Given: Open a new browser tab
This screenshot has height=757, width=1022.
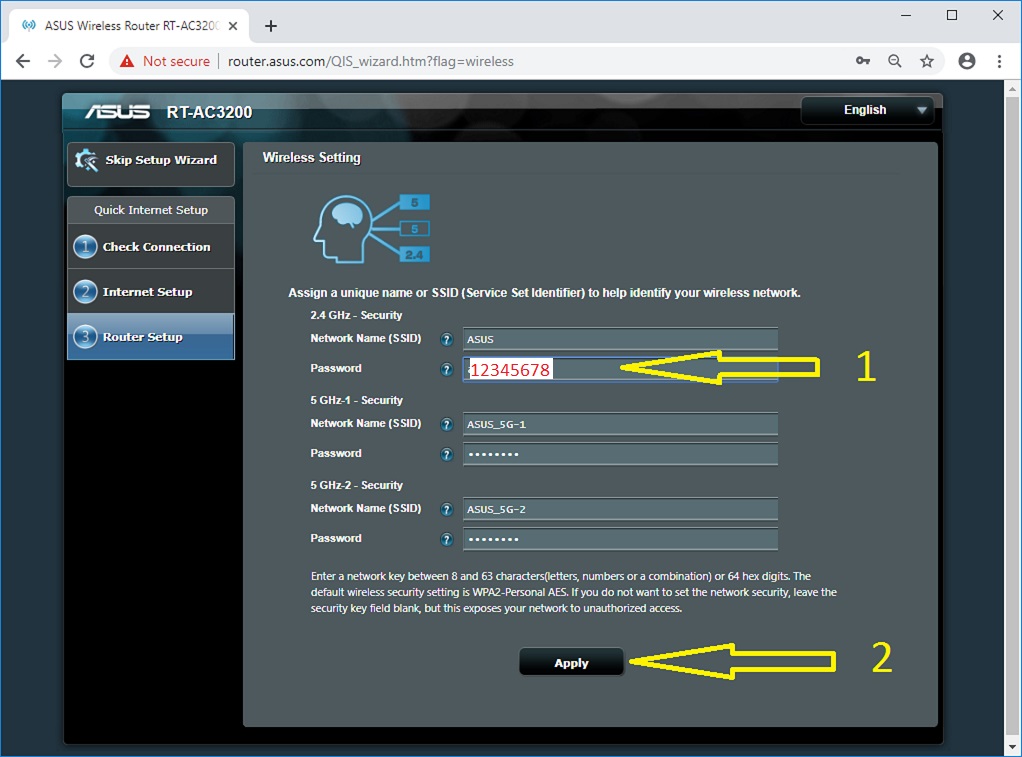Looking at the screenshot, I should pyautogui.click(x=271, y=26).
